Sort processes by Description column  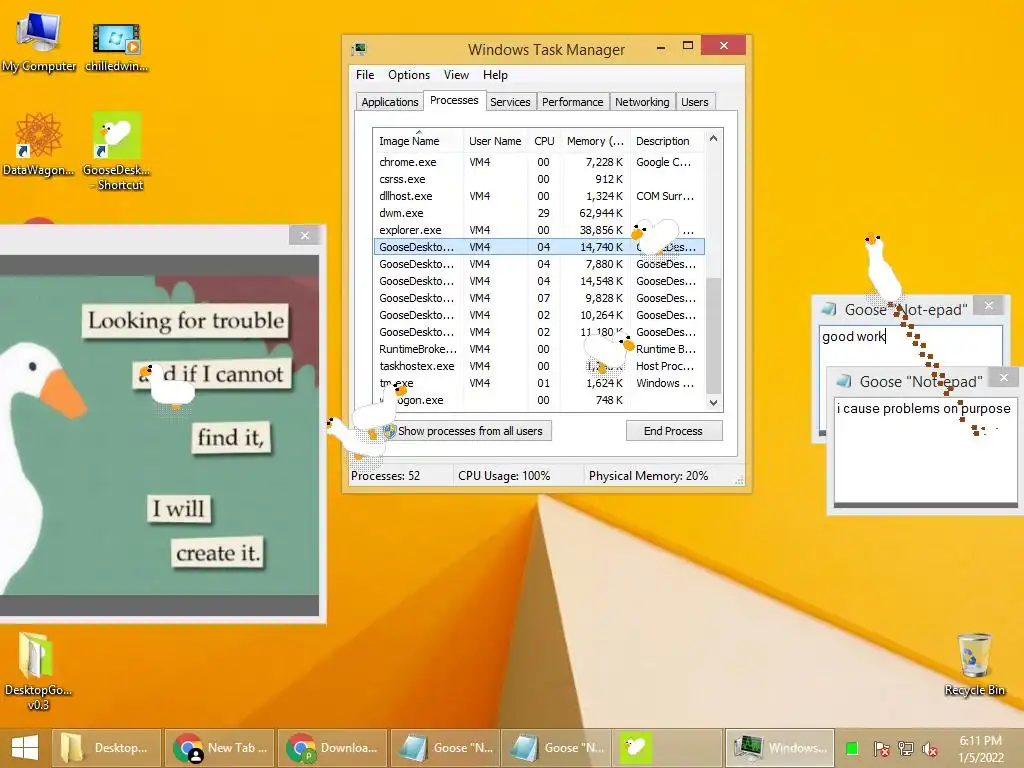point(667,140)
